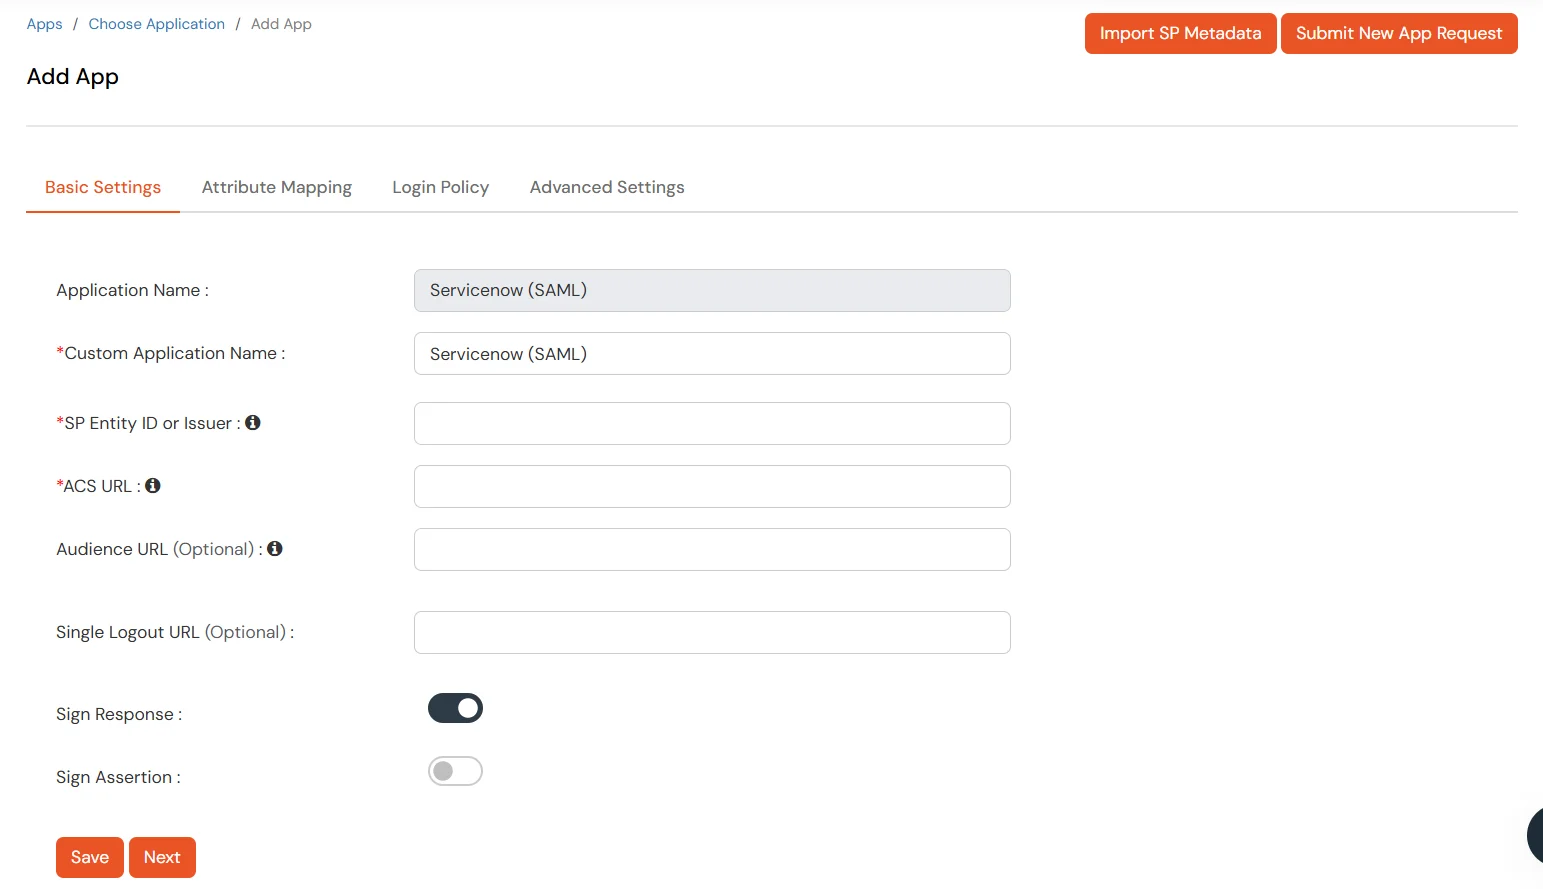
Task: Select the Basic Settings tab
Action: [x=102, y=187]
